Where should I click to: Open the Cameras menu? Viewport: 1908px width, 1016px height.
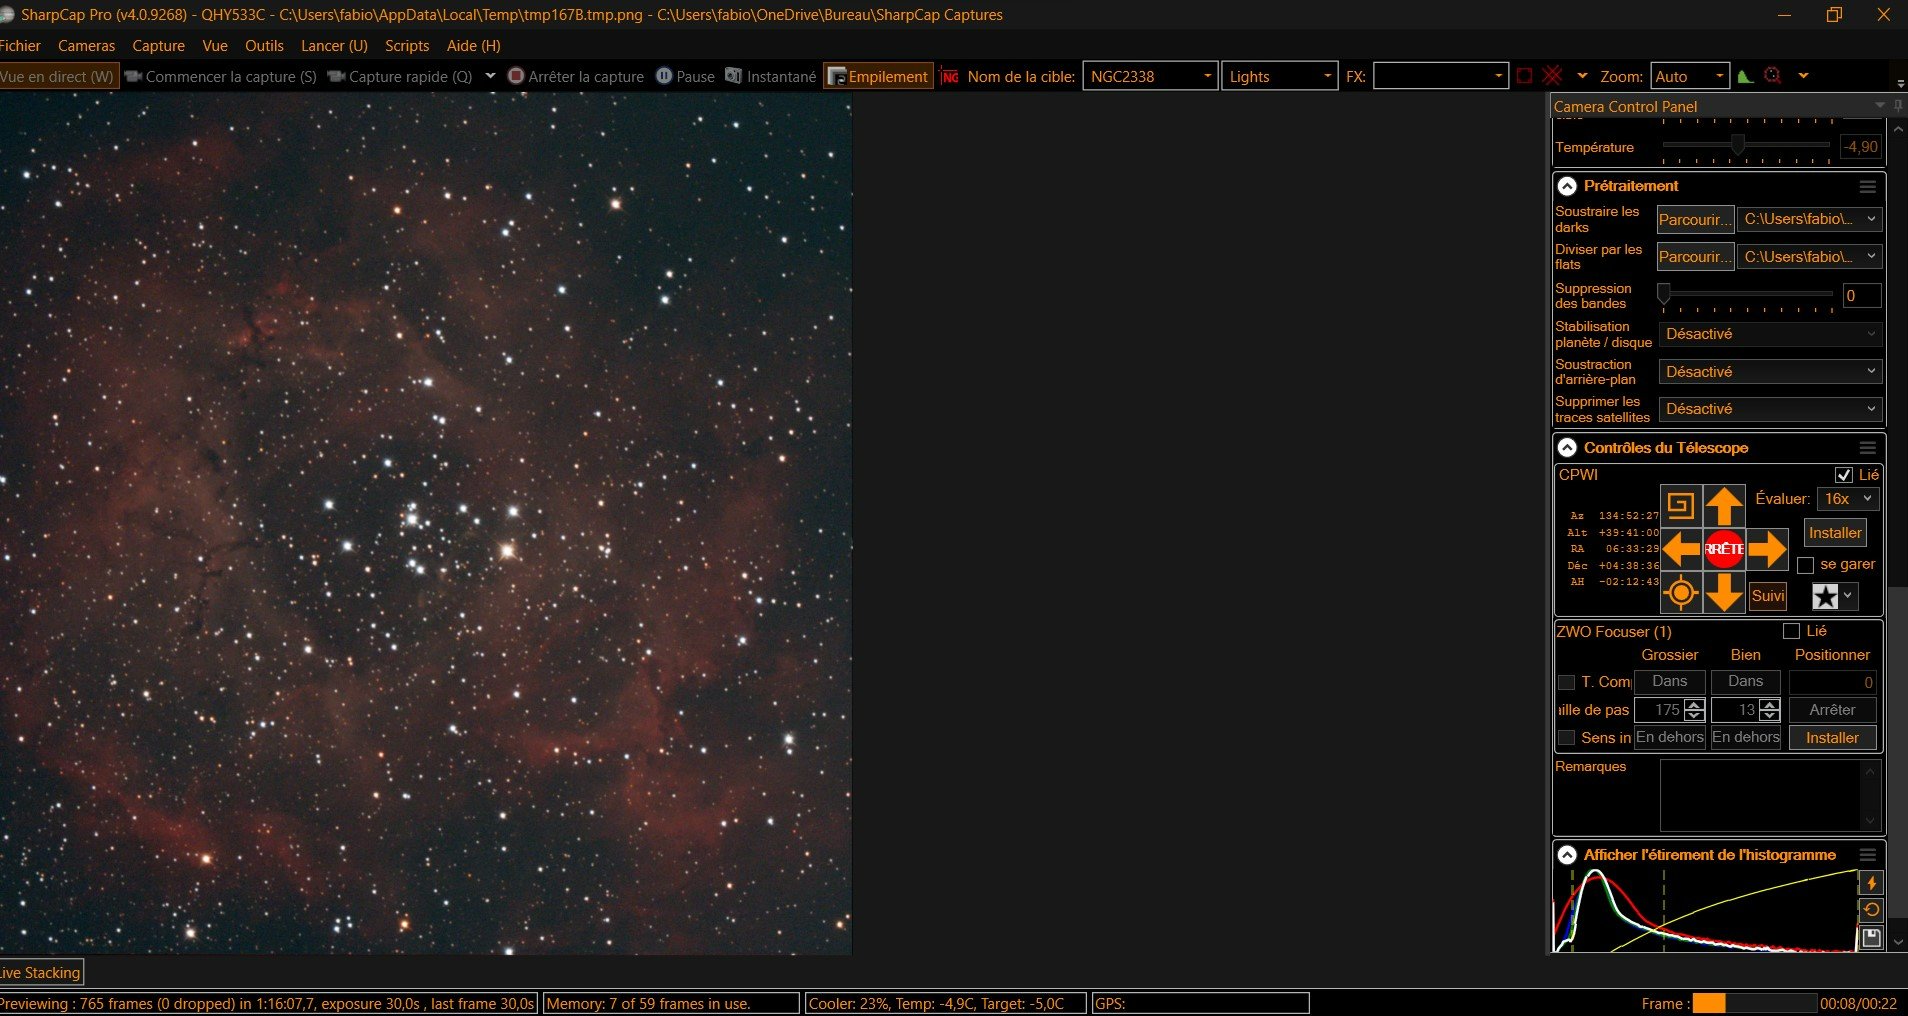coord(86,46)
